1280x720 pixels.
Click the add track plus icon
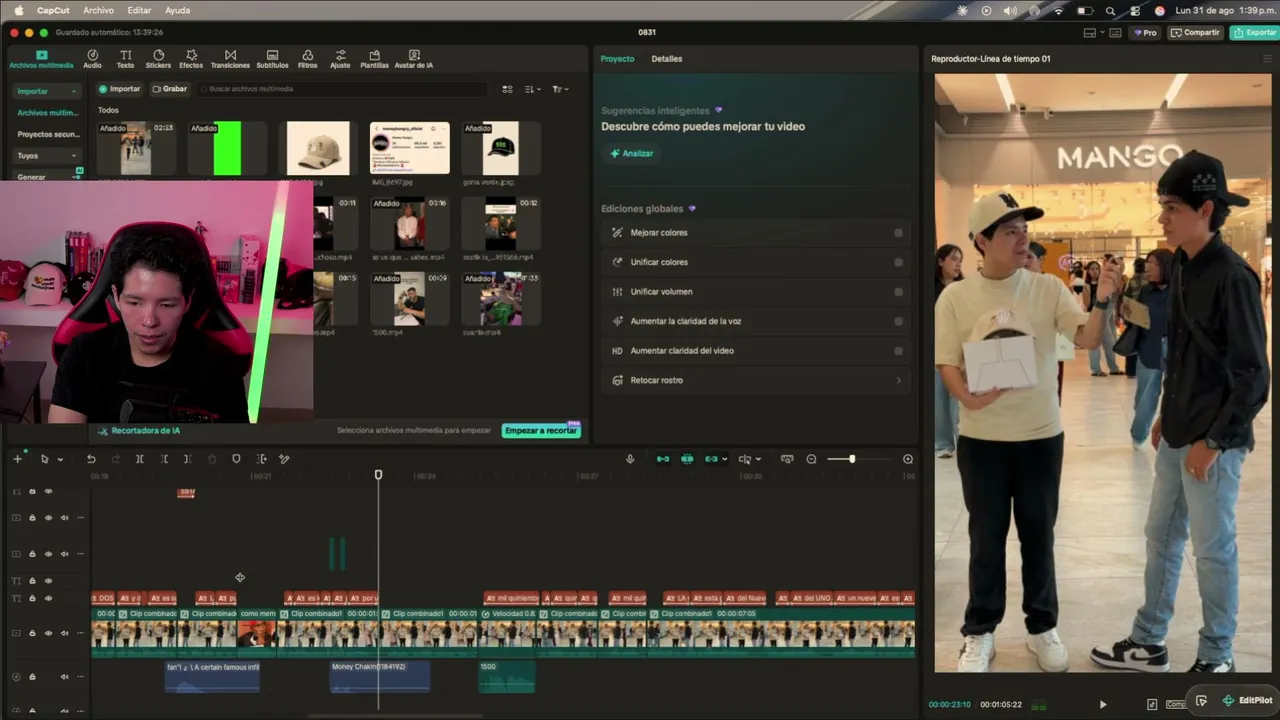17,459
